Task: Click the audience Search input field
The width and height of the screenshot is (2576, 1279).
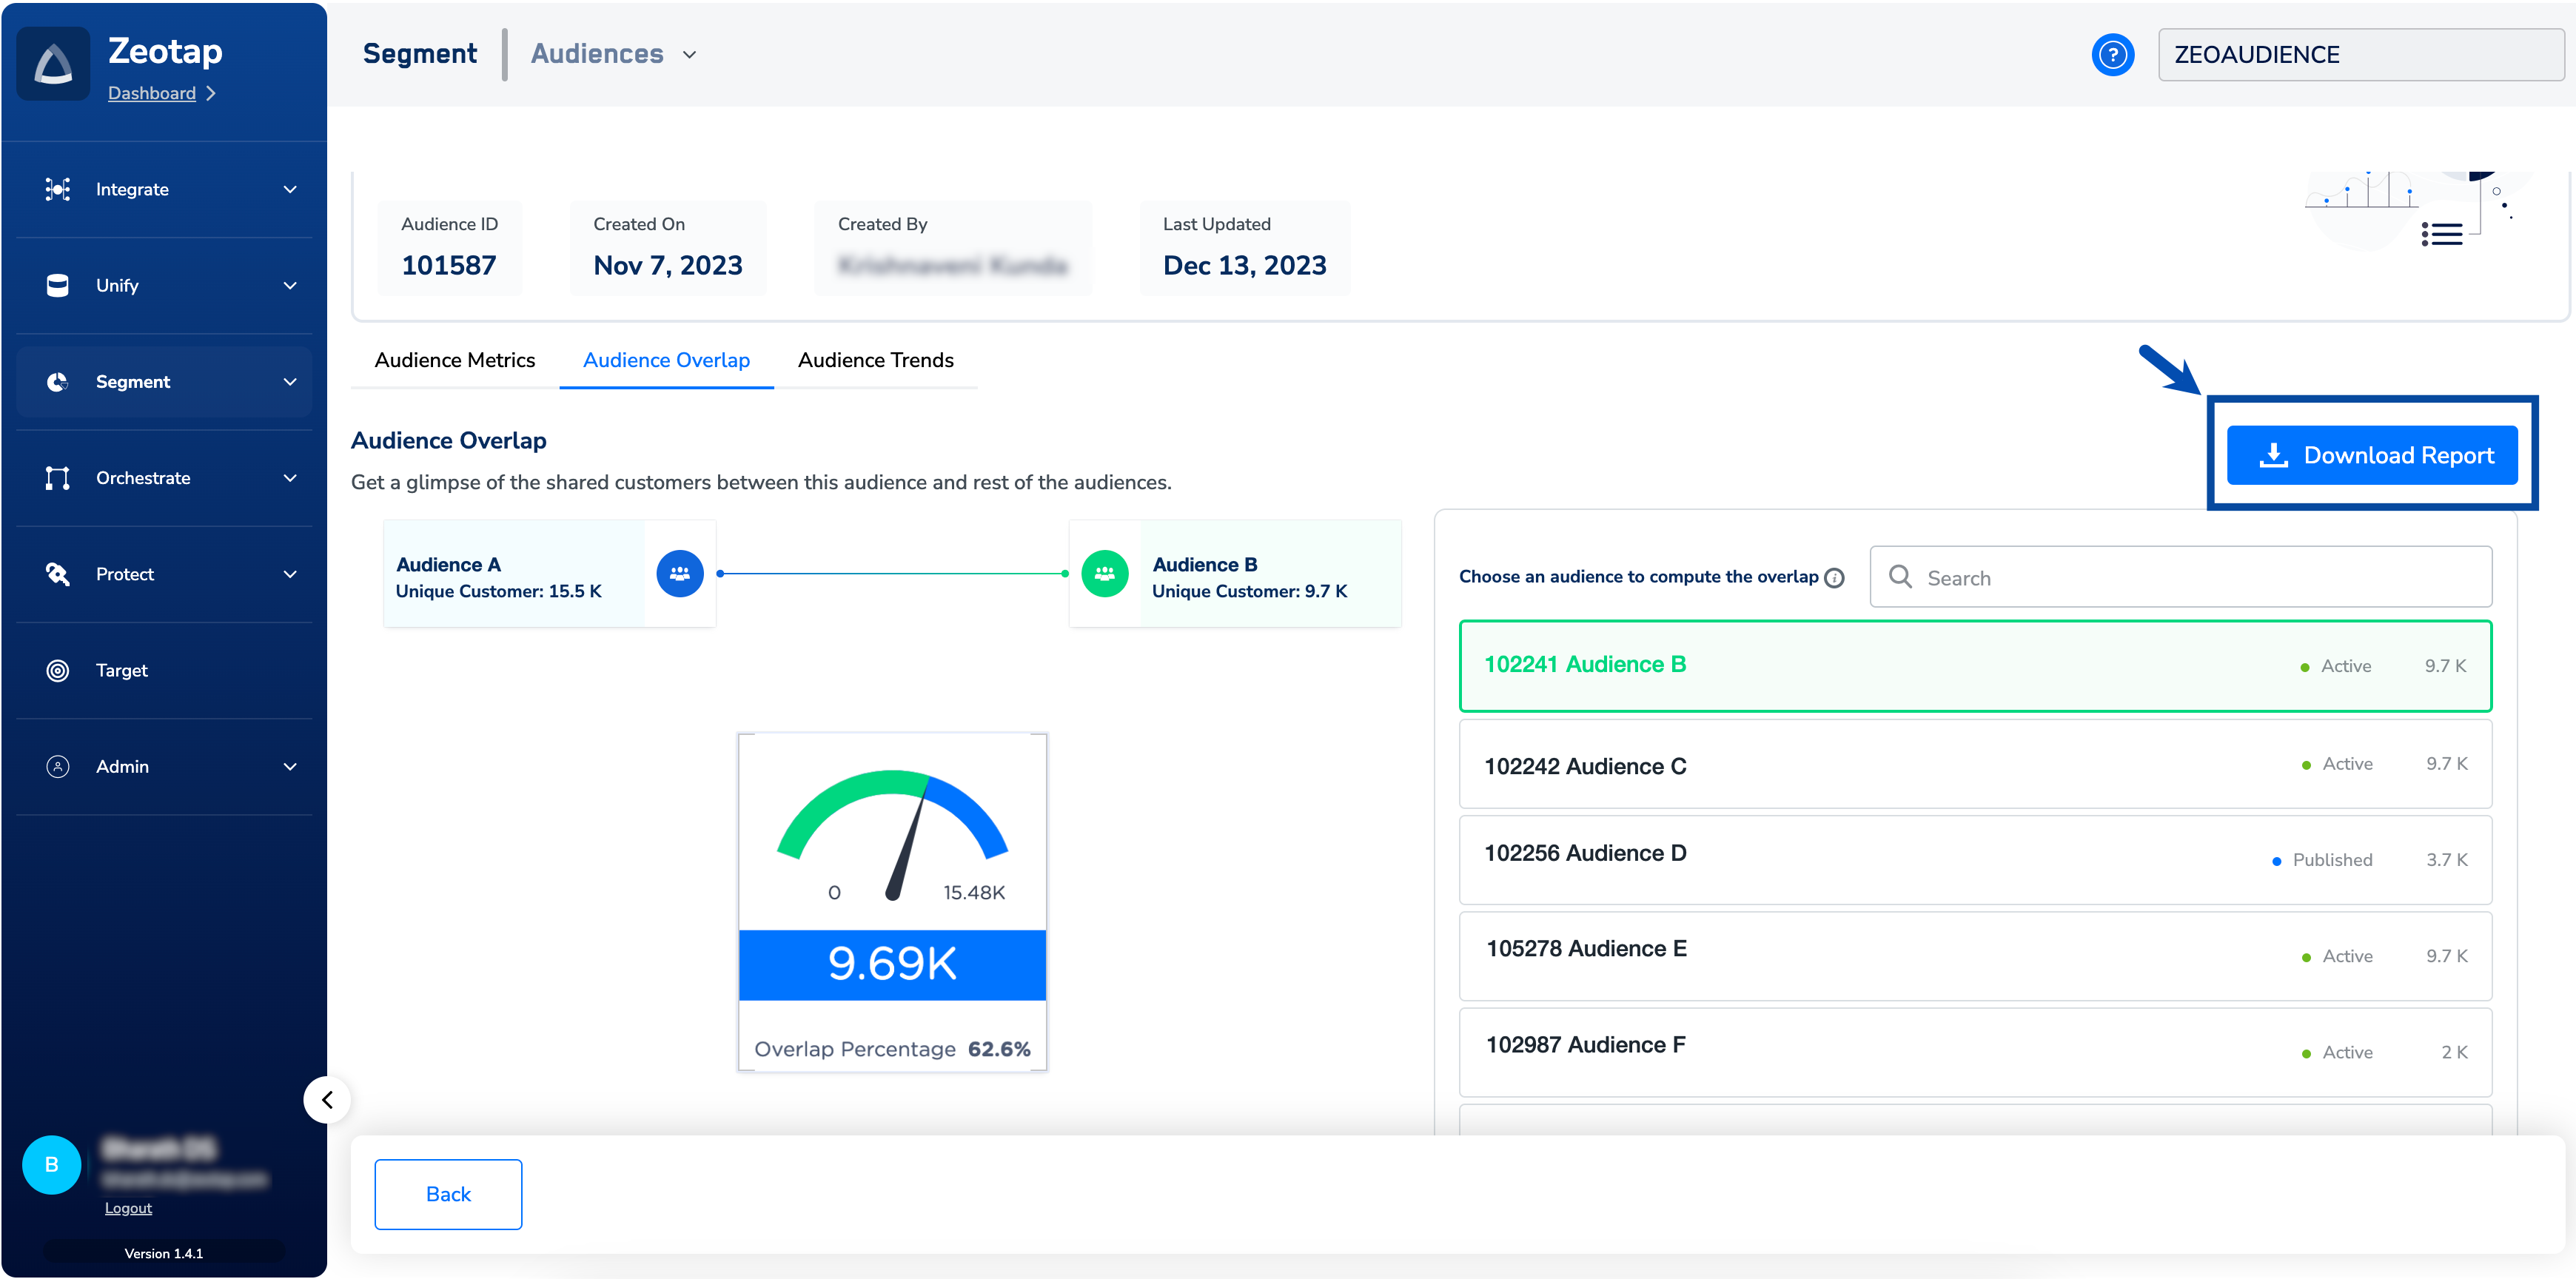Action: point(2180,578)
